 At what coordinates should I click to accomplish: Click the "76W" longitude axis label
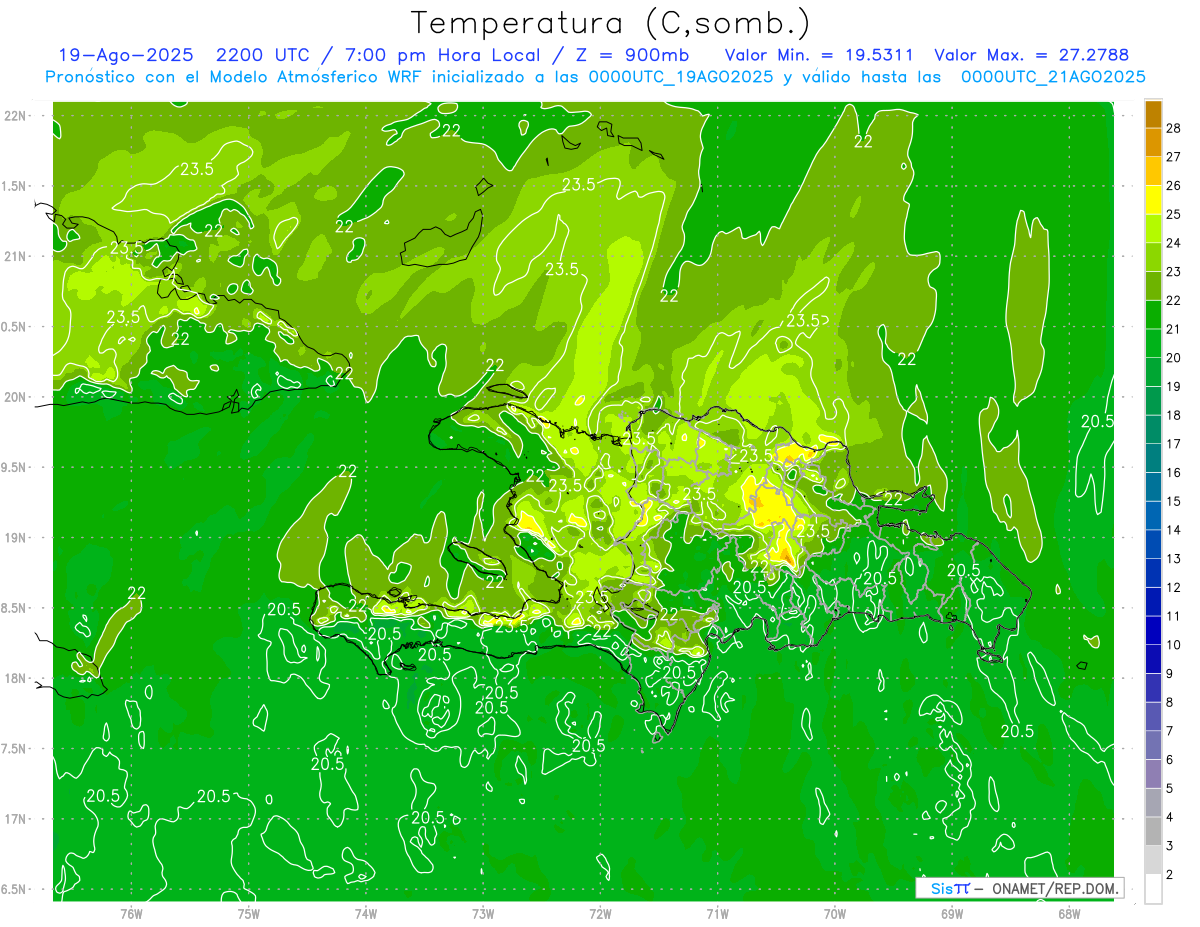point(131,913)
